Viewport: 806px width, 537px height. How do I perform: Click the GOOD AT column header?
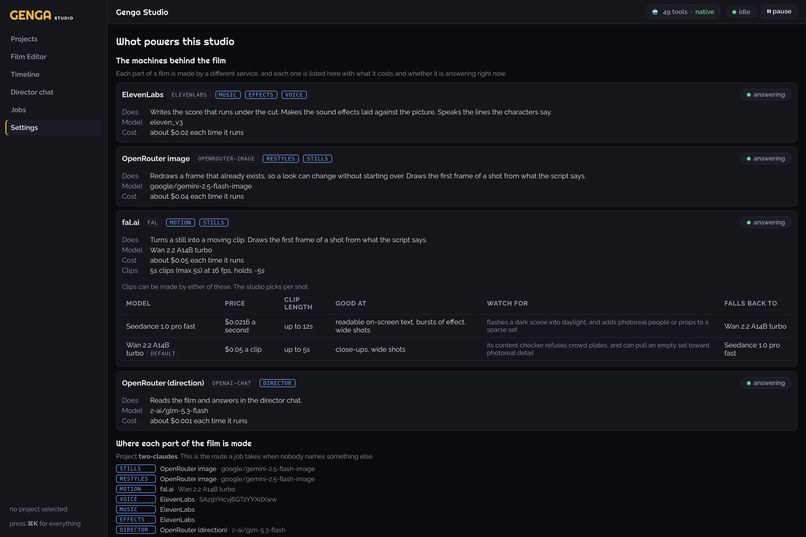pyautogui.click(x=351, y=304)
